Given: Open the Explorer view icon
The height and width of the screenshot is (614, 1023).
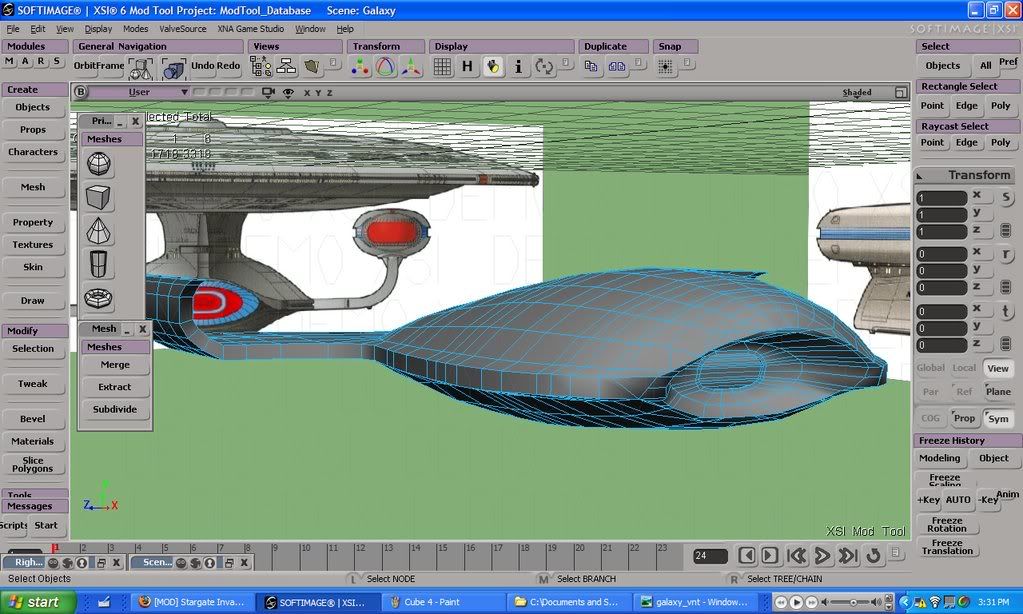Looking at the screenshot, I should coord(261,67).
